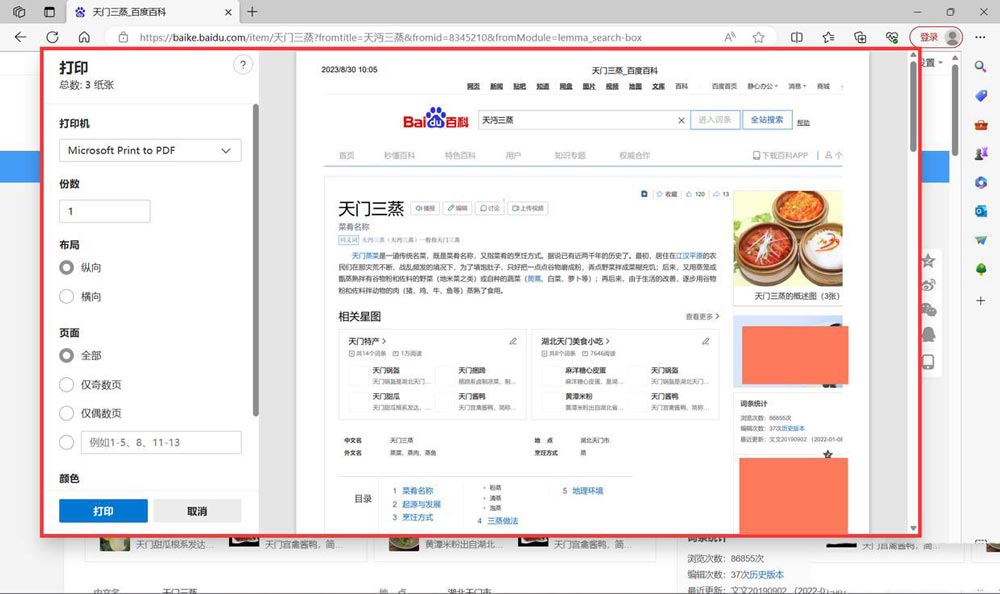The height and width of the screenshot is (594, 1000).
Task: Click the print settings panel scrollbar
Action: [x=256, y=260]
